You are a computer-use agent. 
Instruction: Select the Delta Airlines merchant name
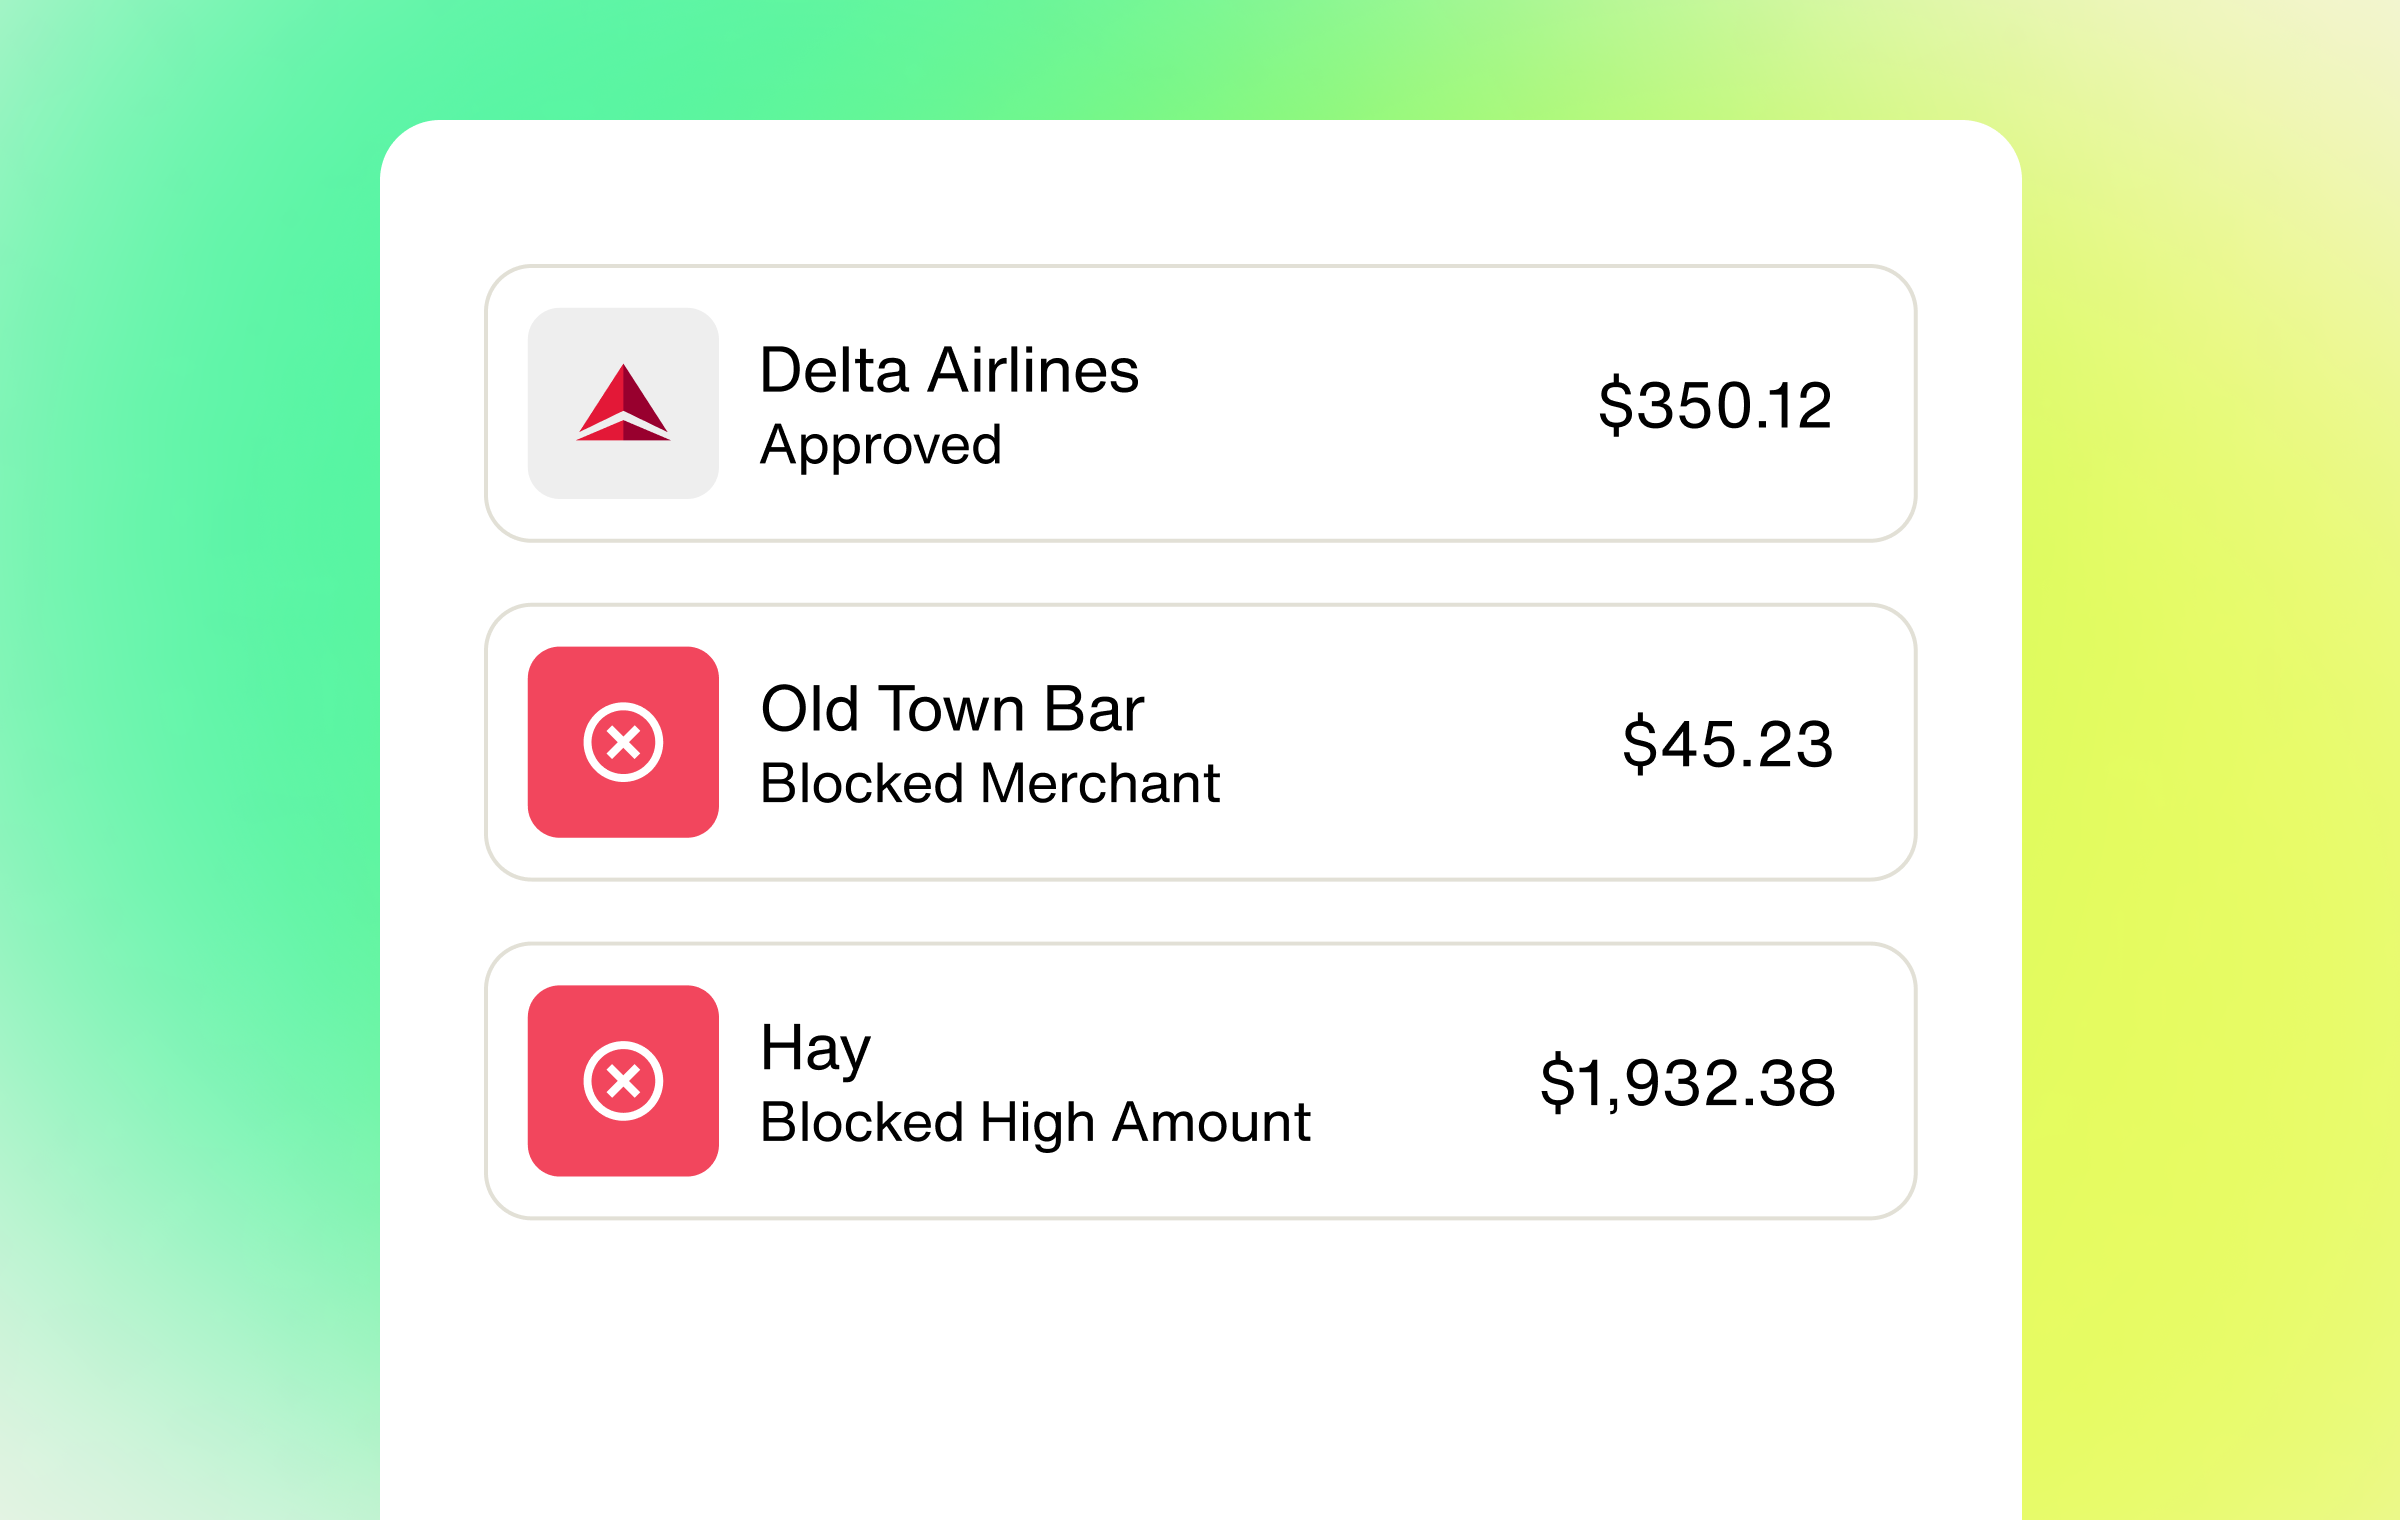(949, 370)
